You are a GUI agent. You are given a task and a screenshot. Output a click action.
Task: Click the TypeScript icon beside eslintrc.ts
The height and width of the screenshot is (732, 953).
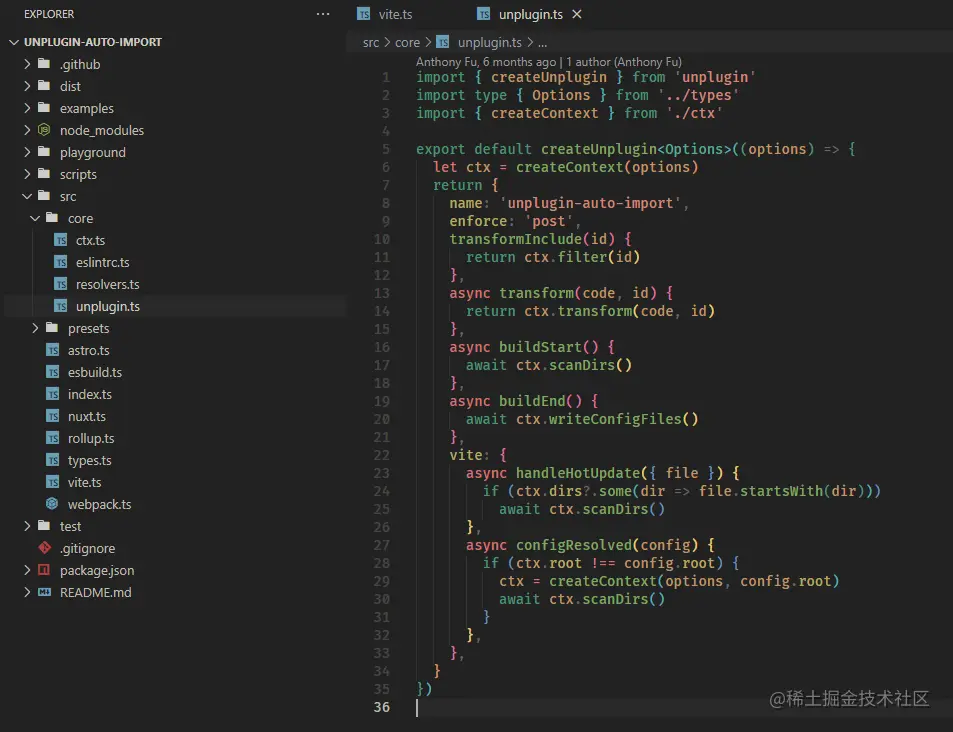[61, 262]
